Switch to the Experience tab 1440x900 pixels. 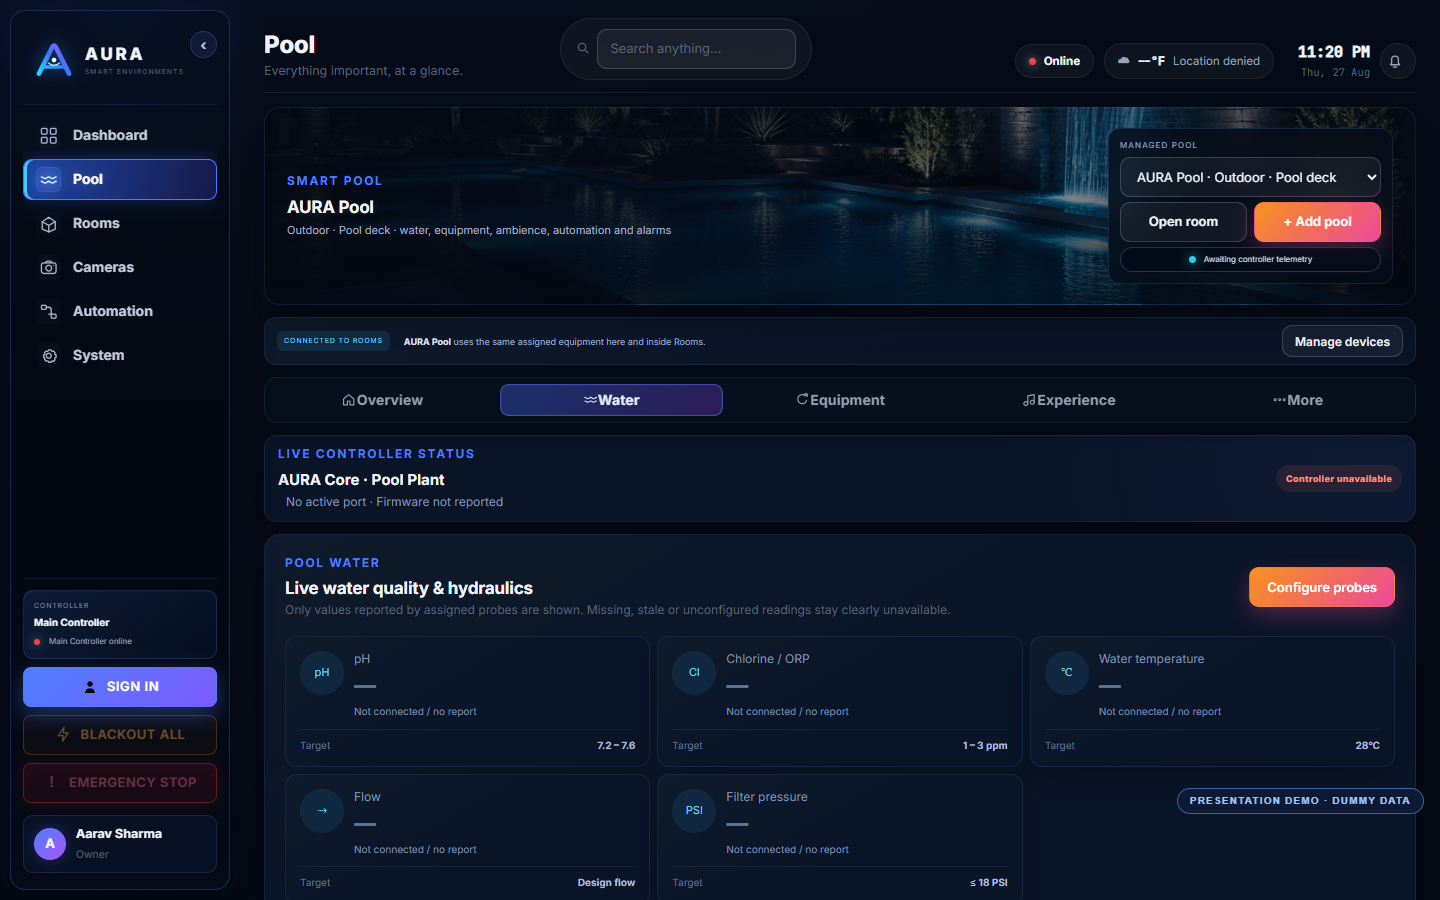(1068, 400)
